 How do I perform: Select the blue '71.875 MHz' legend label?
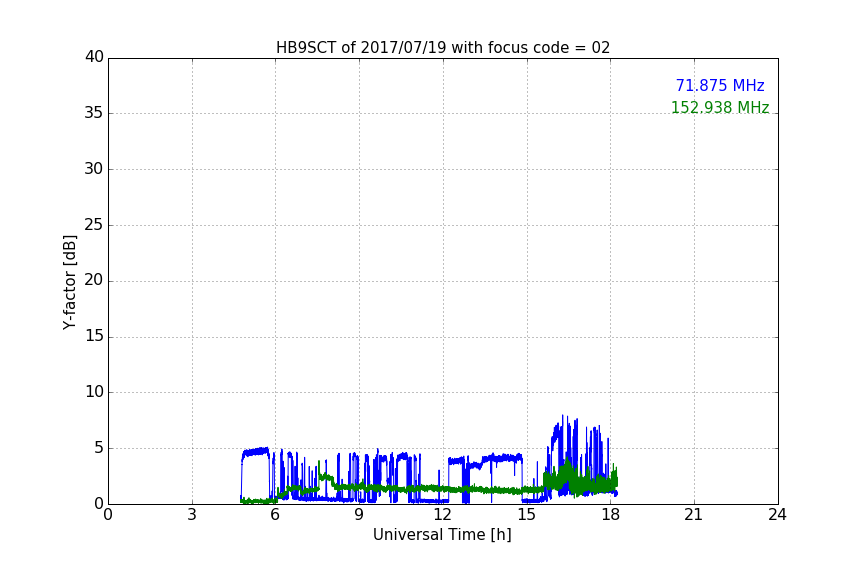720,85
